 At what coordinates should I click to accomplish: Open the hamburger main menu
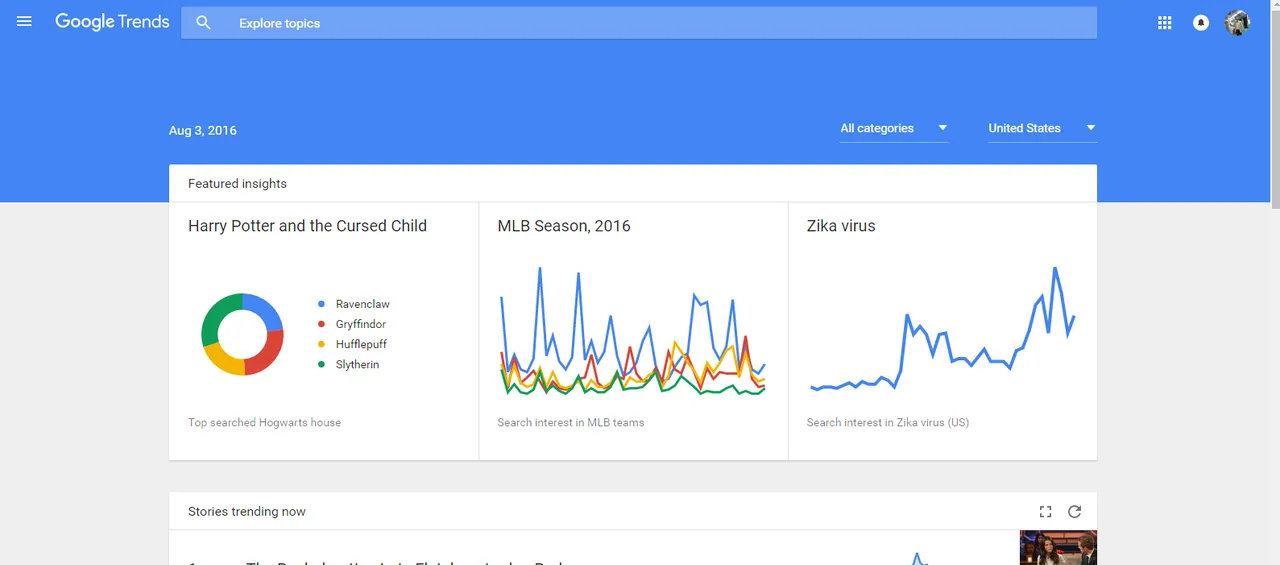(x=25, y=22)
